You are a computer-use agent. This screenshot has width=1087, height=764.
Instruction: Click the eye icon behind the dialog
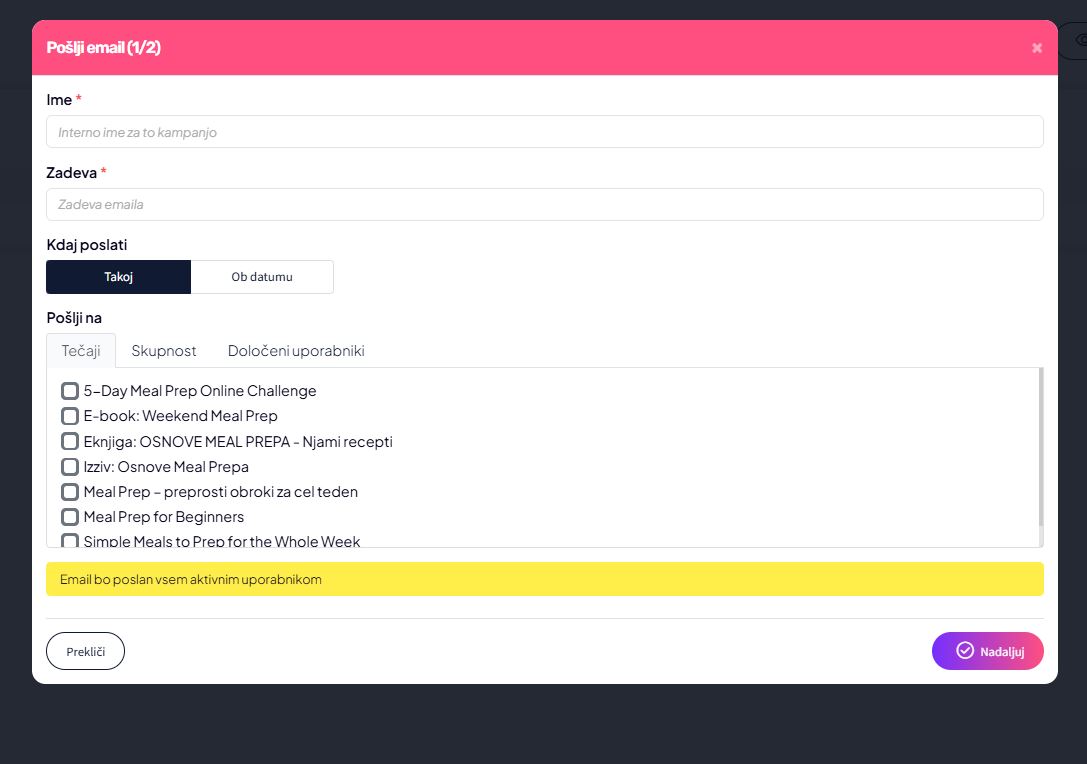point(1079,40)
